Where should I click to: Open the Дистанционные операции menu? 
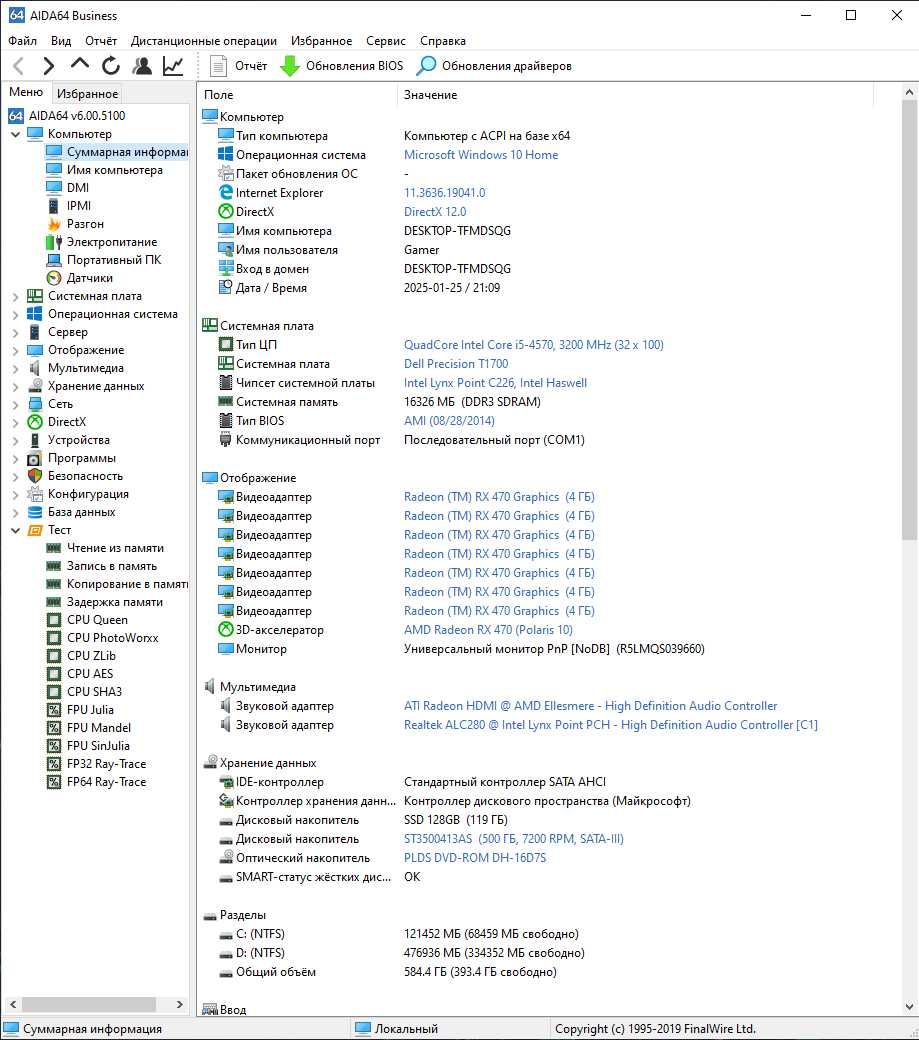[204, 40]
